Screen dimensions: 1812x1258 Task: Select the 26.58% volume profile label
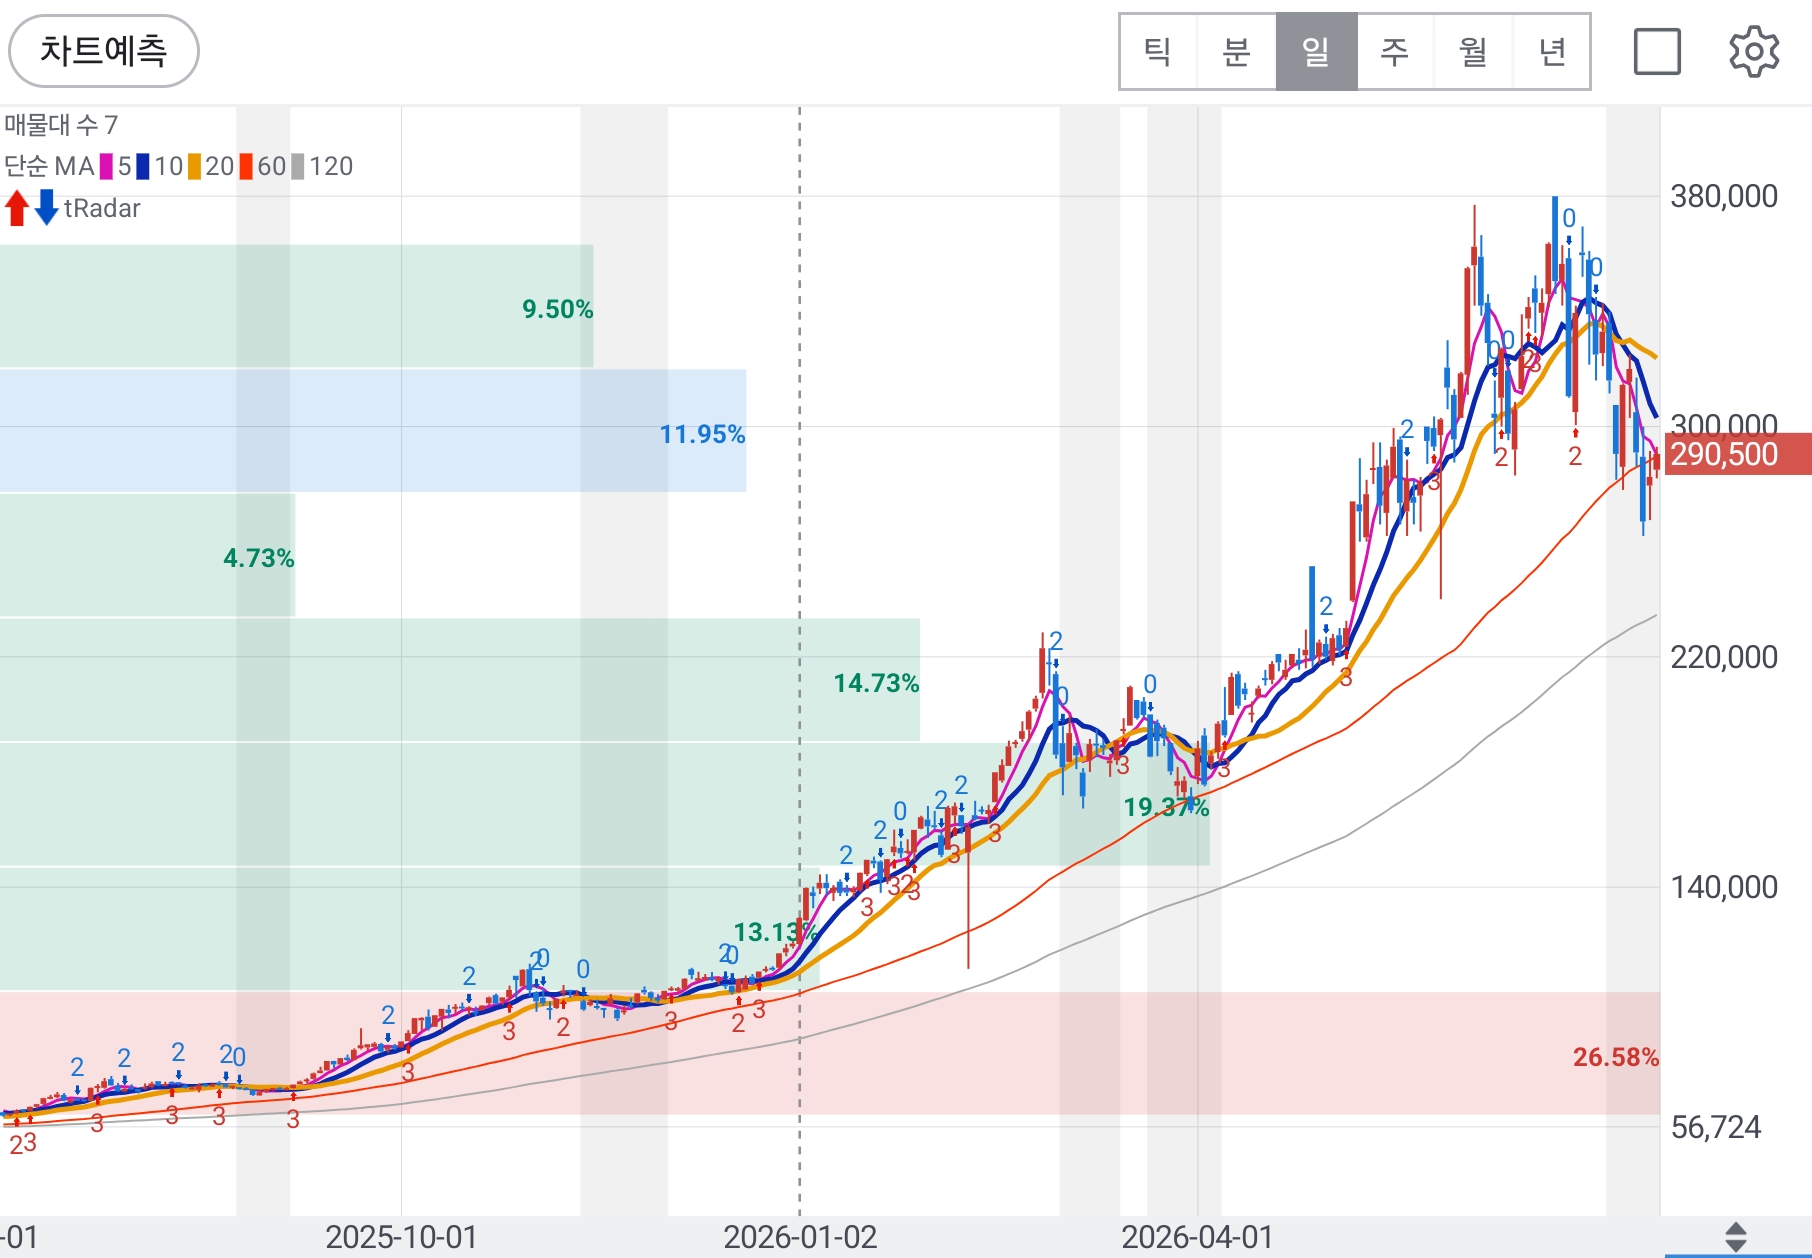(1616, 1057)
